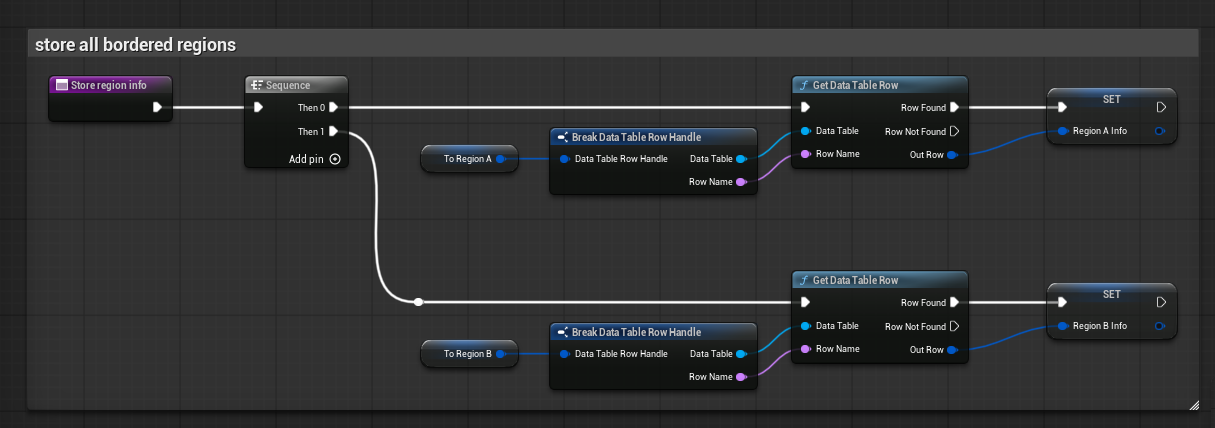
Task: Click the Then 0 execution pin on Sequence
Action: point(334,107)
